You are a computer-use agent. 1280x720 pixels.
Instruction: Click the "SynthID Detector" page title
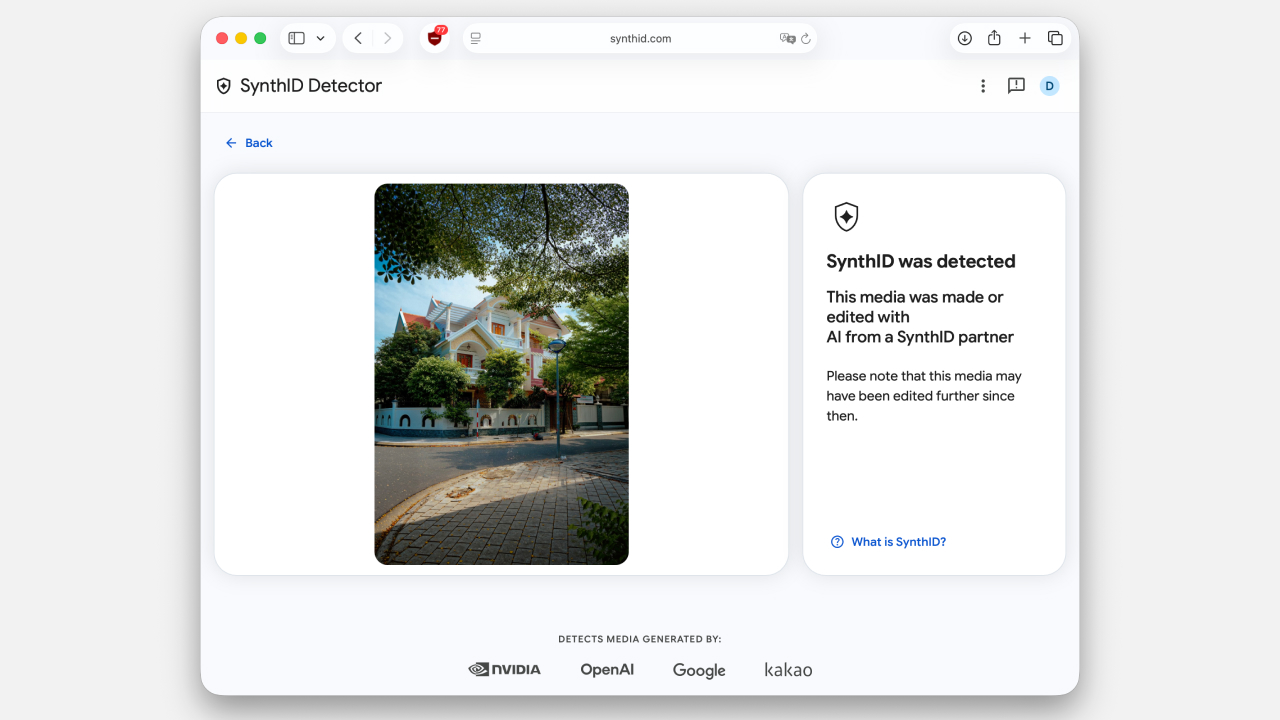311,86
